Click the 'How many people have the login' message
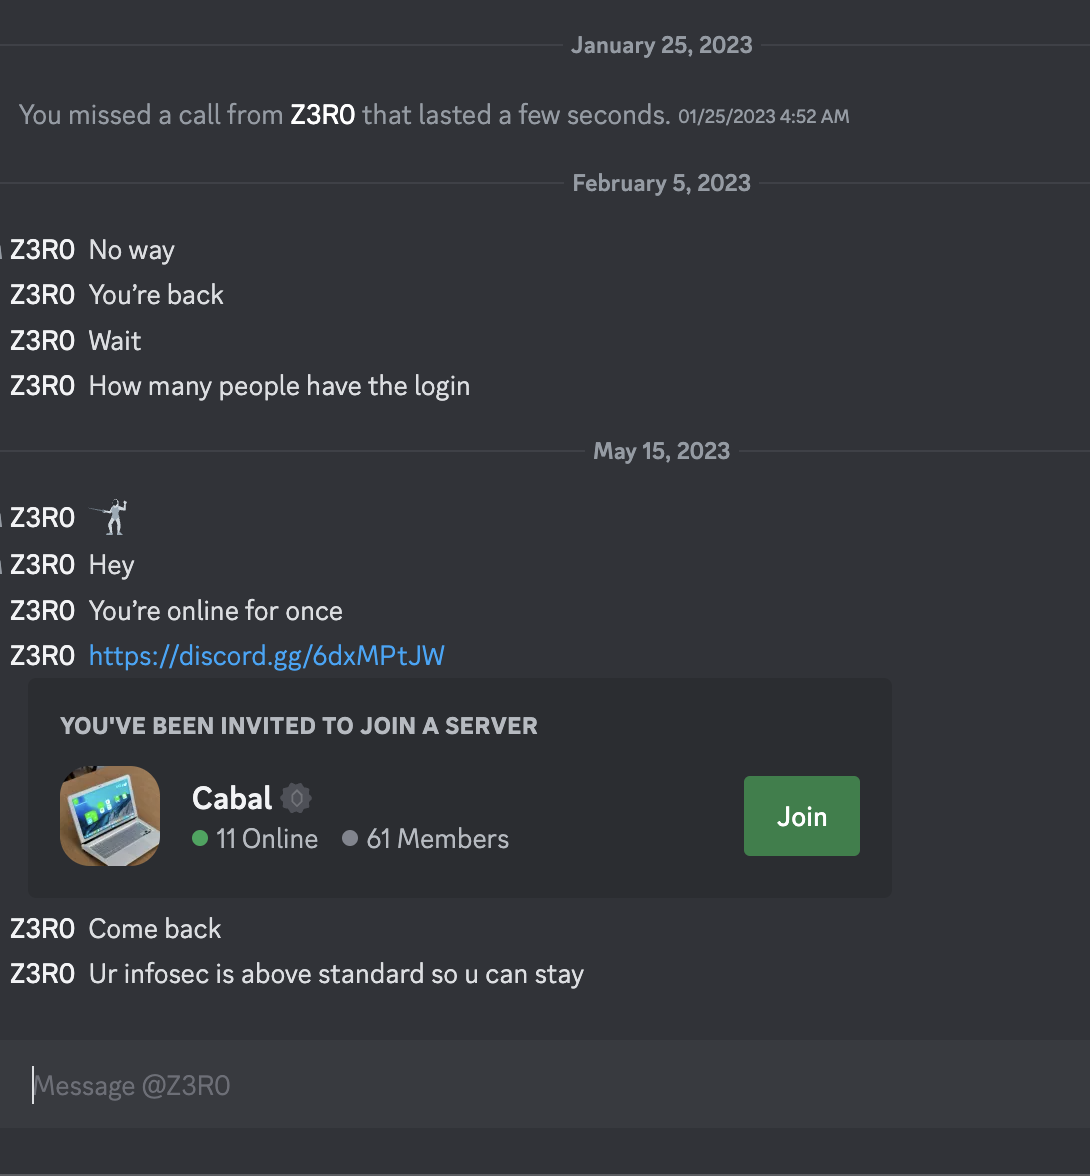The image size is (1090, 1176). click(x=279, y=386)
